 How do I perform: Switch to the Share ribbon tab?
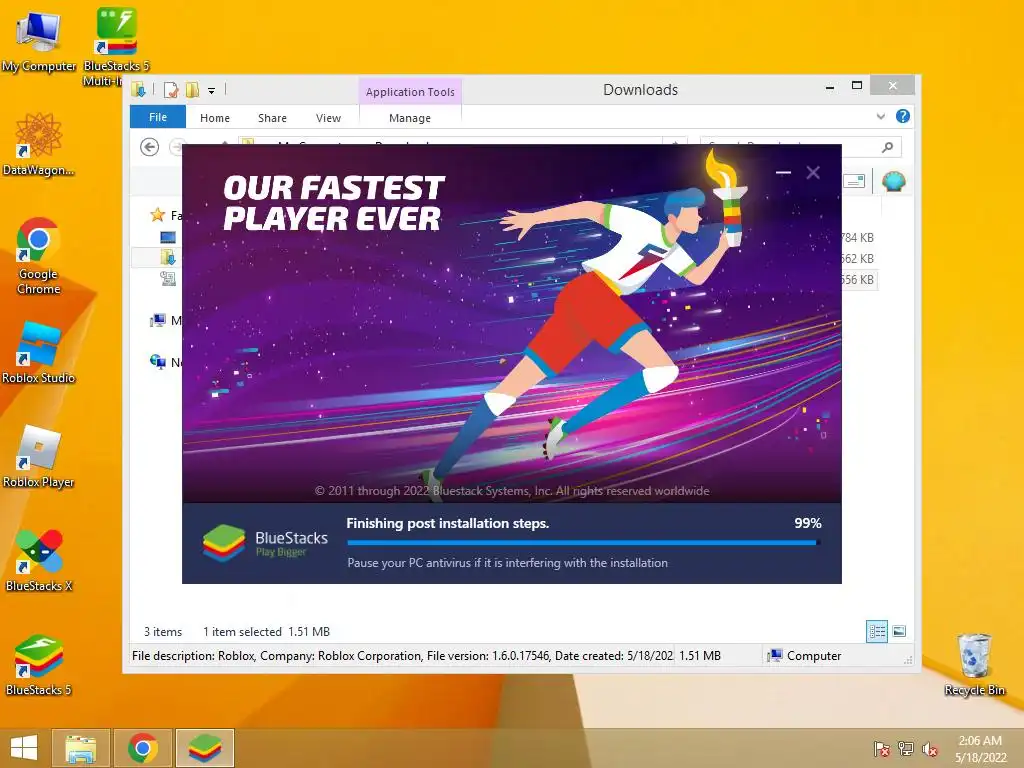pos(272,118)
